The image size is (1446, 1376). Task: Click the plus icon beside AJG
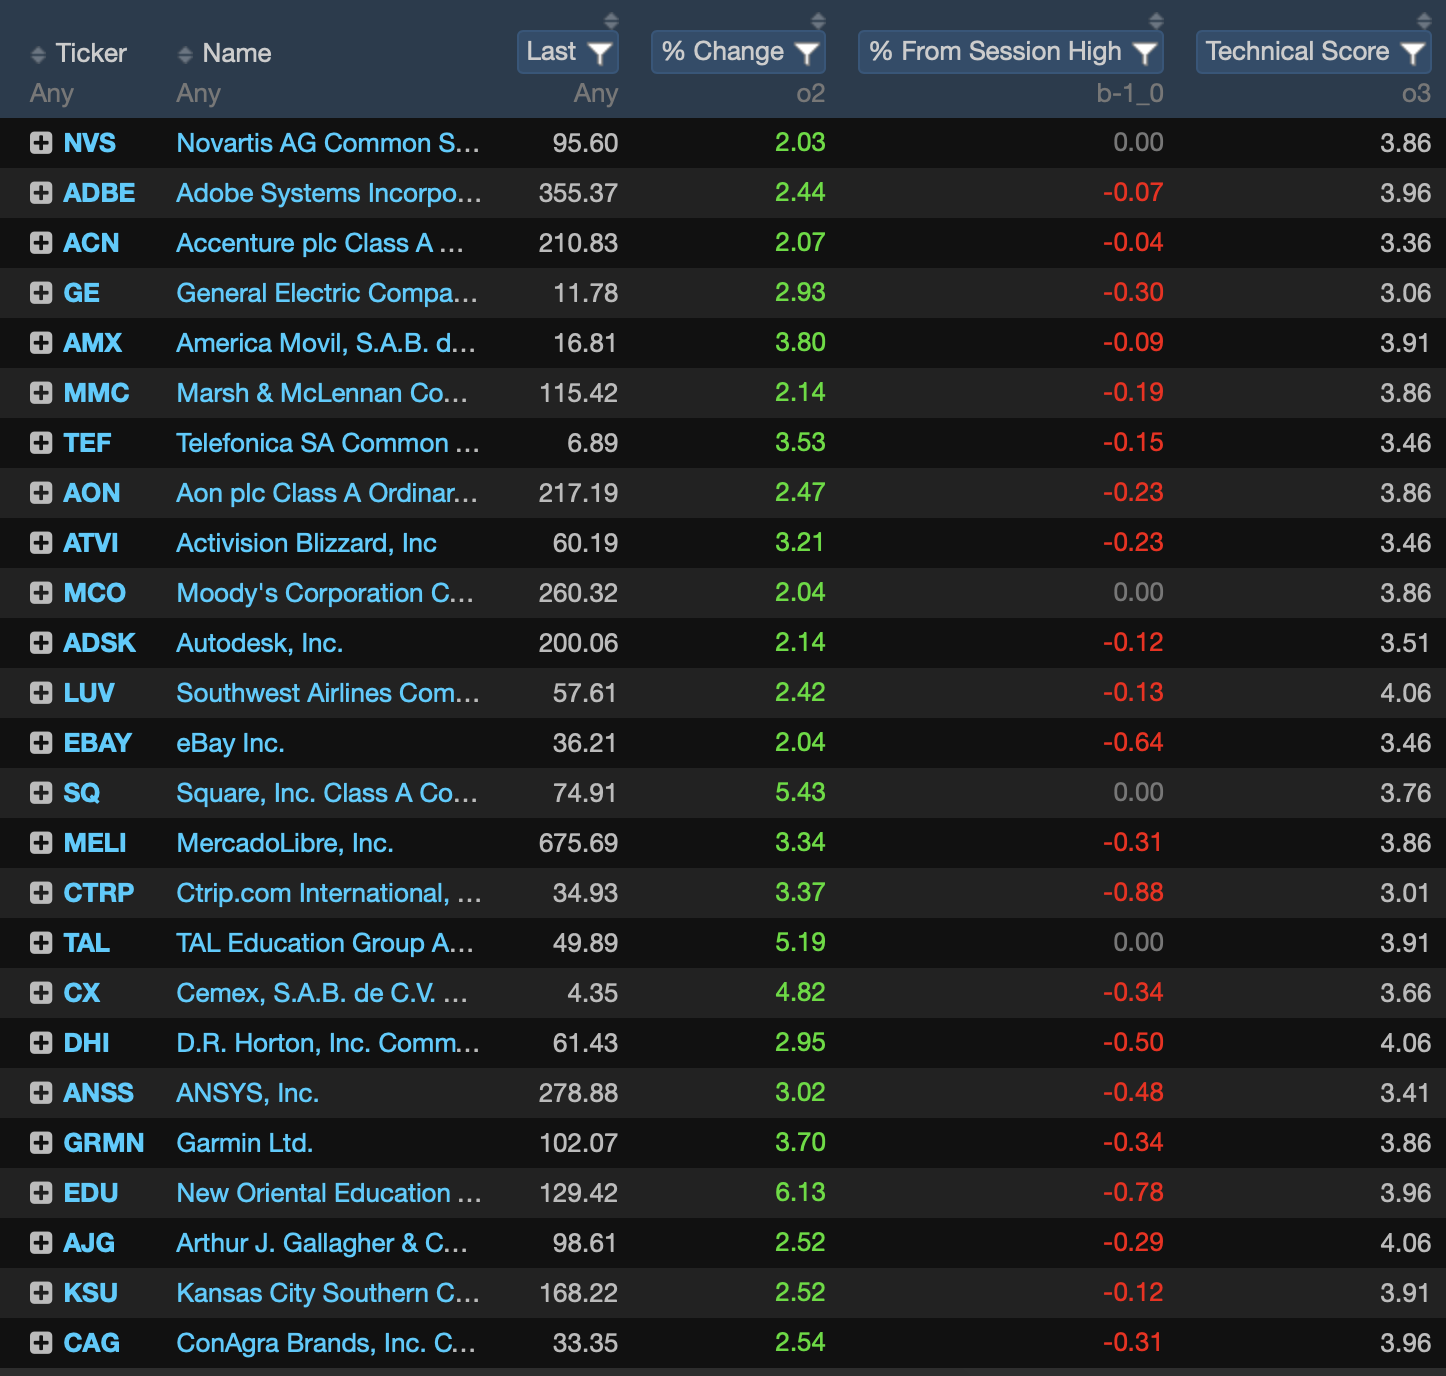(x=41, y=1243)
